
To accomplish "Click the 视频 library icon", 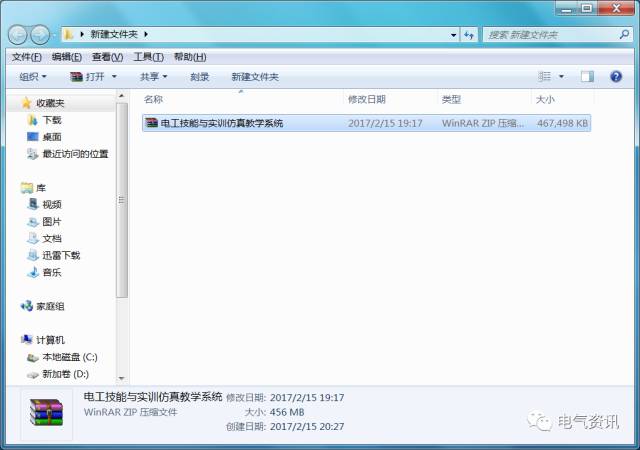I will [33, 204].
